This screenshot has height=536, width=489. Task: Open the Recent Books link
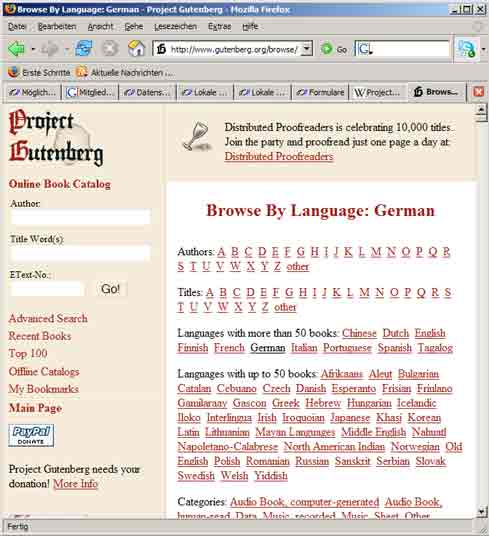[40, 336]
